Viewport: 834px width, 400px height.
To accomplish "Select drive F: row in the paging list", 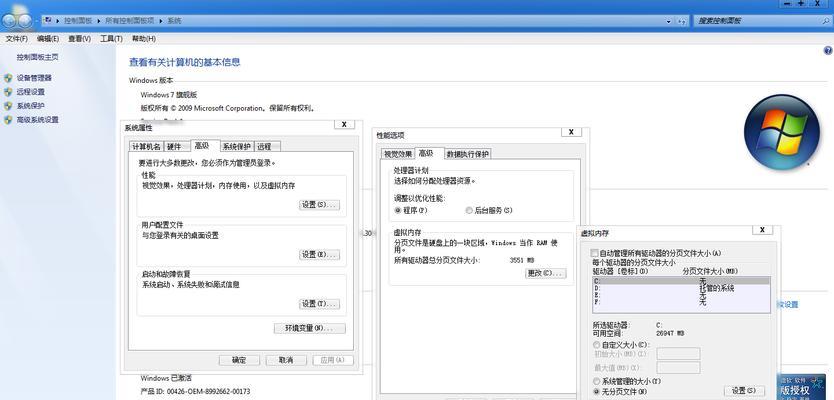I will point(681,302).
